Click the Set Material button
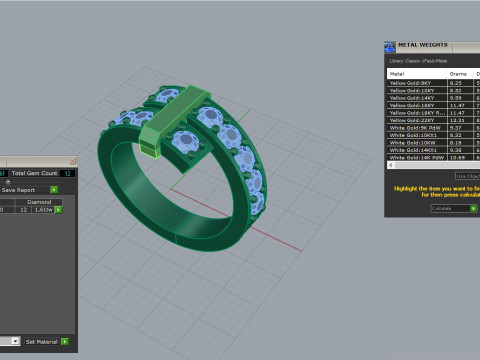Screen dimensions: 480x360 point(42,342)
